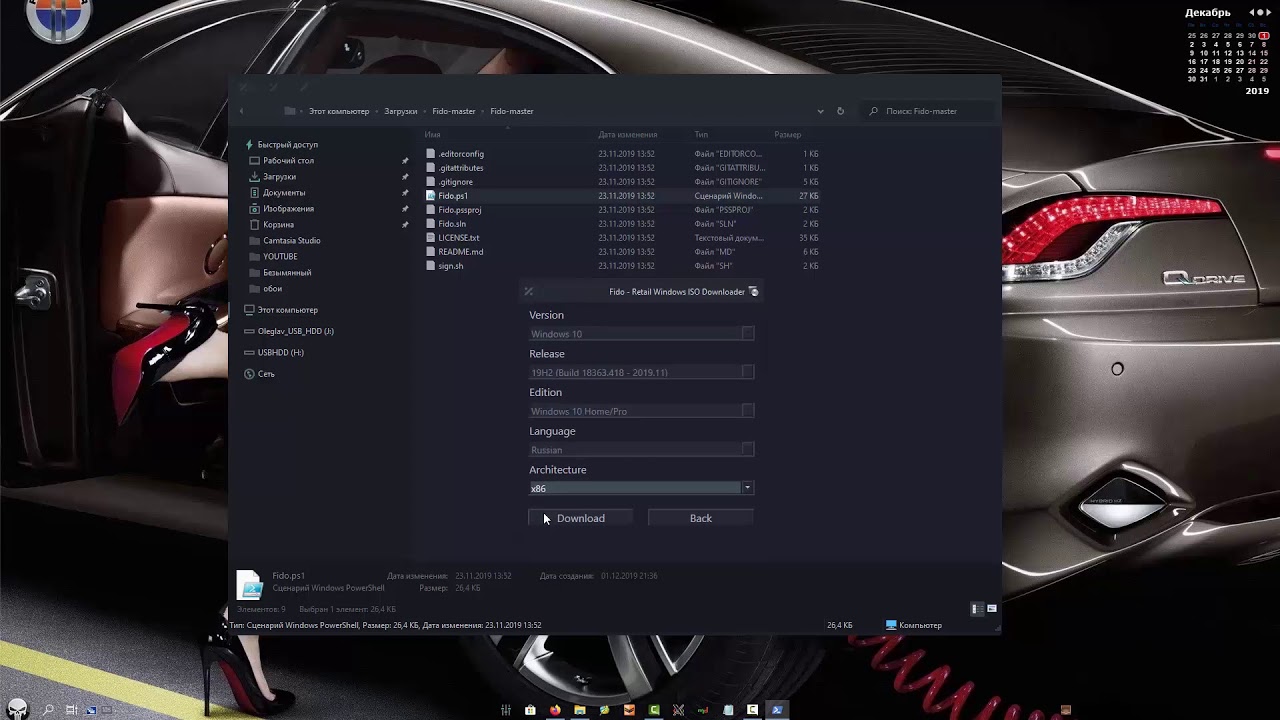Select the .editorconfig file
Image resolution: width=1280 pixels, height=720 pixels.
[461, 154]
